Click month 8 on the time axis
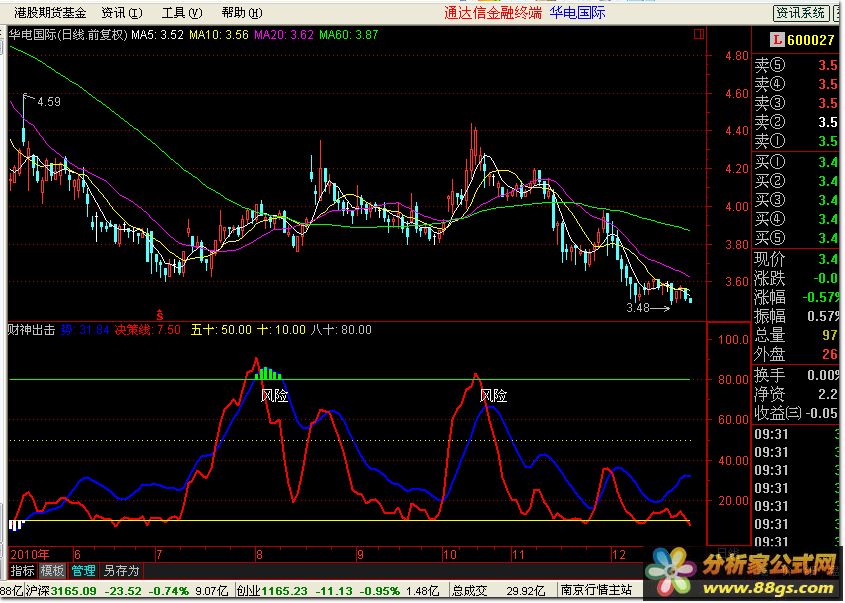 click(259, 555)
